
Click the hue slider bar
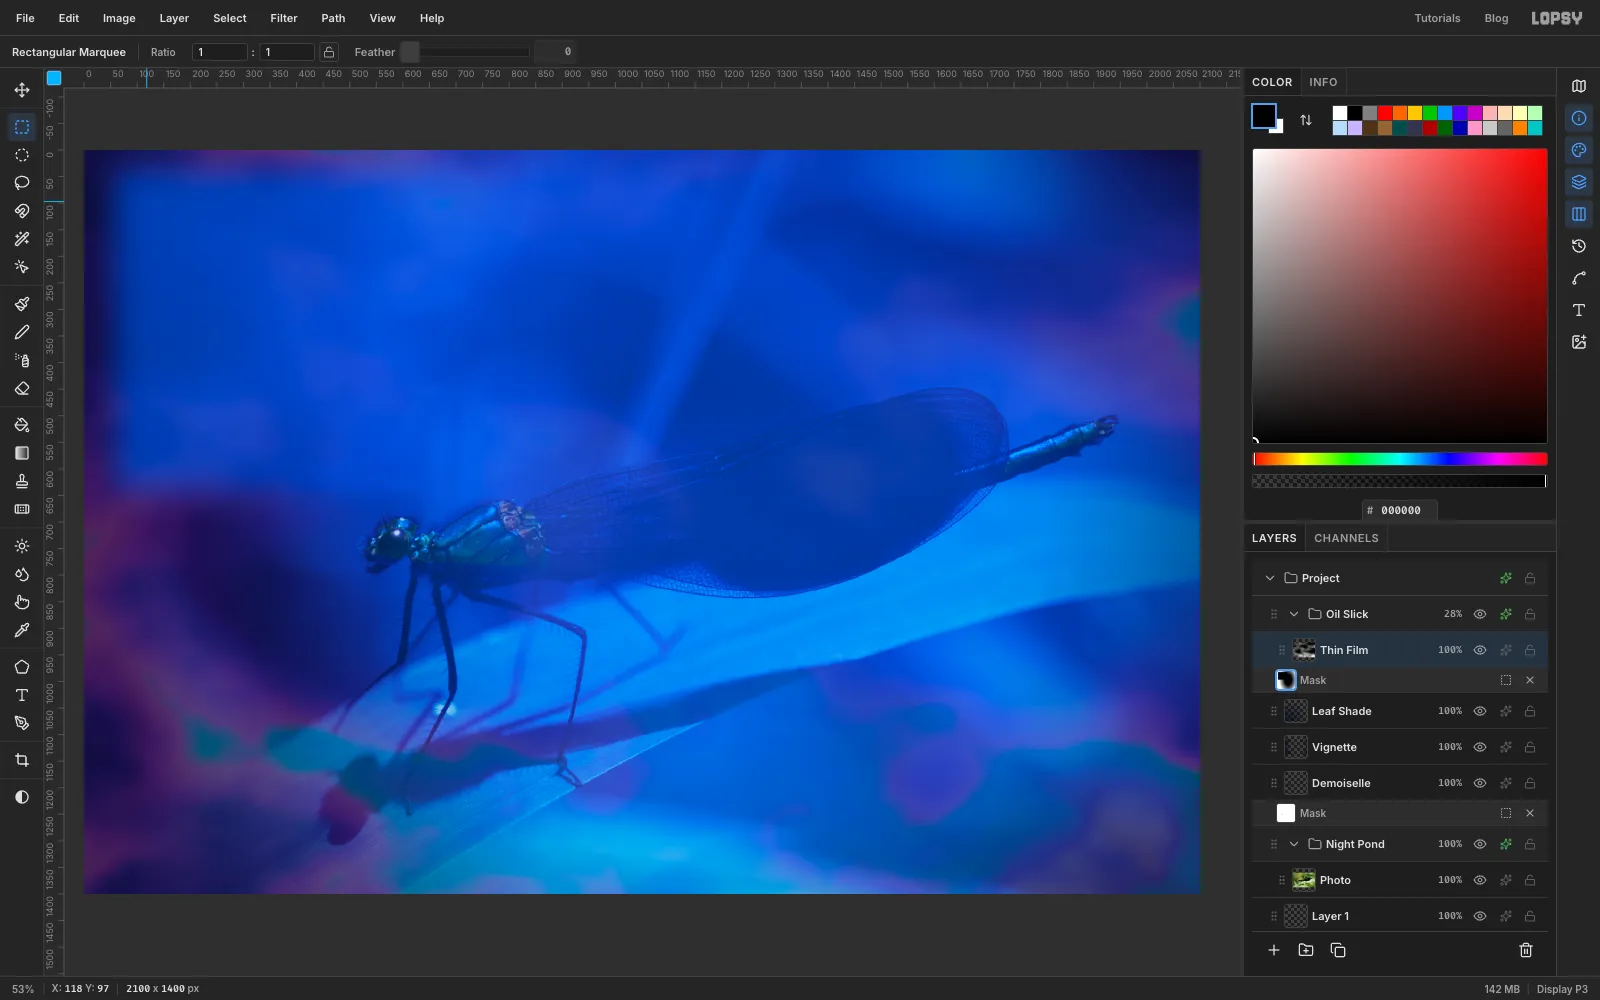[1400, 459]
